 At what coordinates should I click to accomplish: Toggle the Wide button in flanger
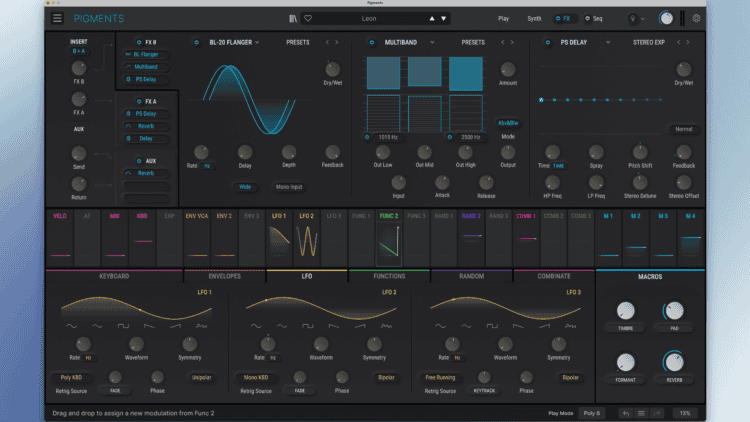coord(245,187)
